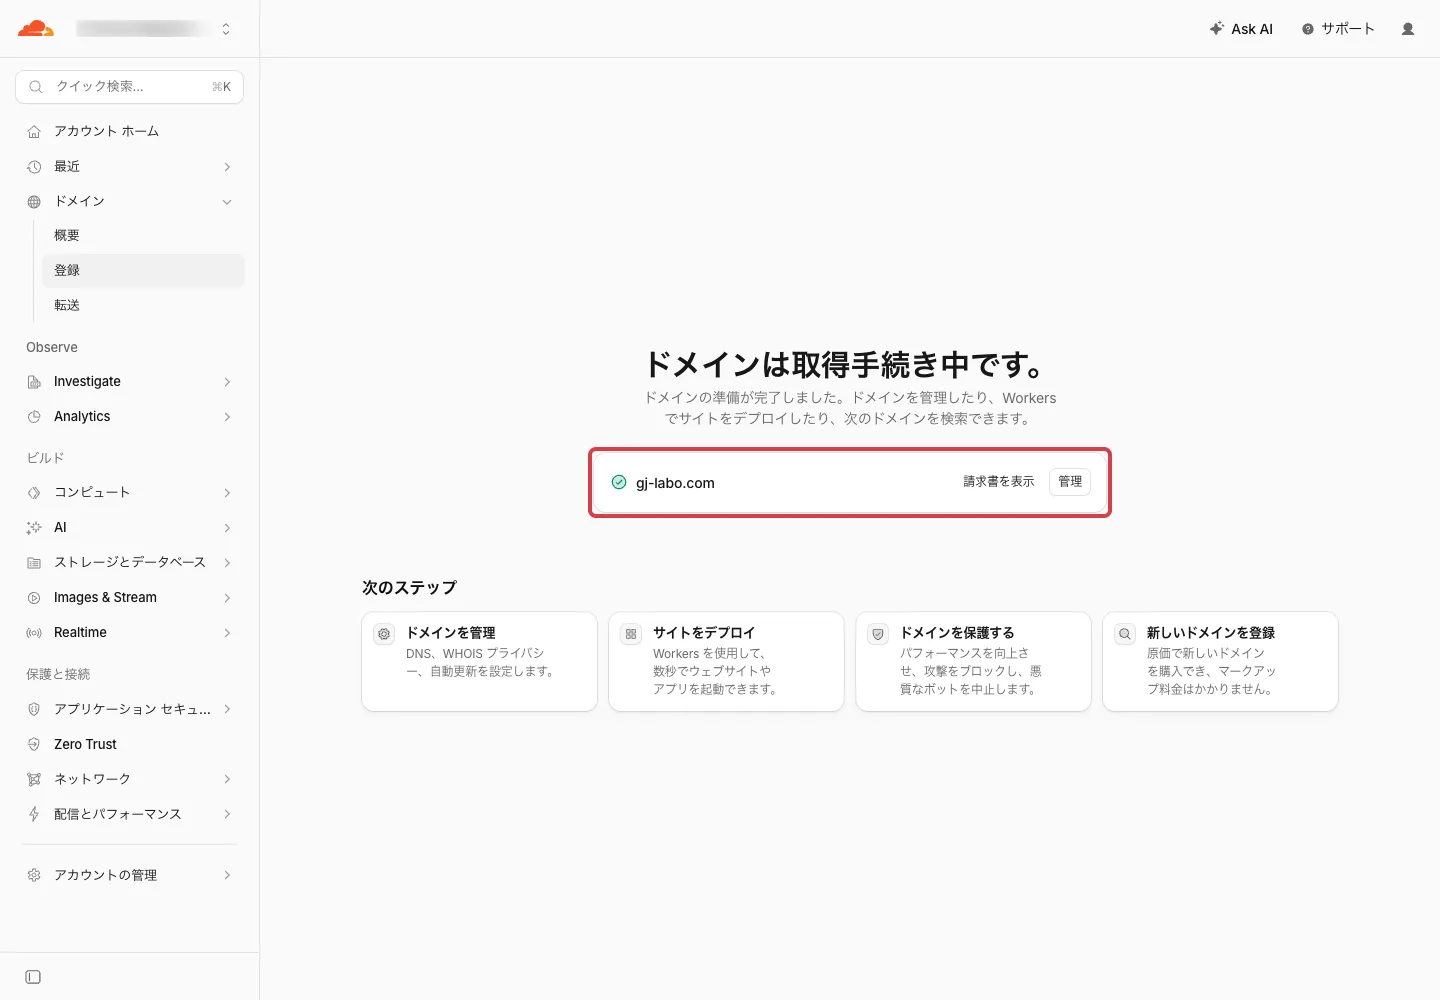Screen dimensions: 1440x1000
Task: Click the コンピュート icon in sidebar
Action: [x=34, y=493]
